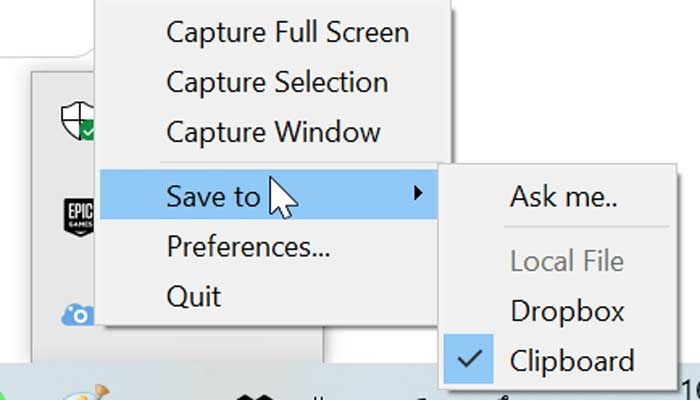
Task: Click the taskbar clock at the bottom right
Action: click(690, 390)
